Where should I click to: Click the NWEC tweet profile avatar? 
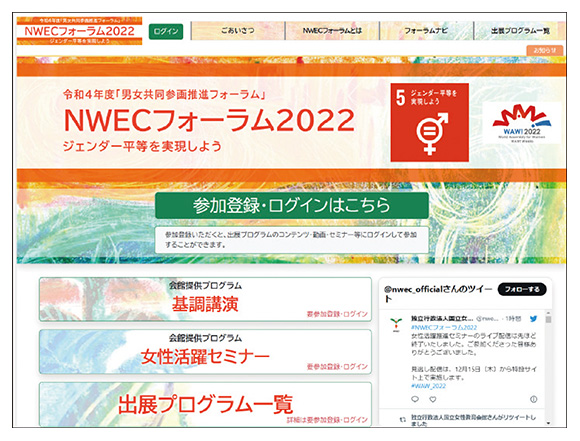(x=395, y=324)
